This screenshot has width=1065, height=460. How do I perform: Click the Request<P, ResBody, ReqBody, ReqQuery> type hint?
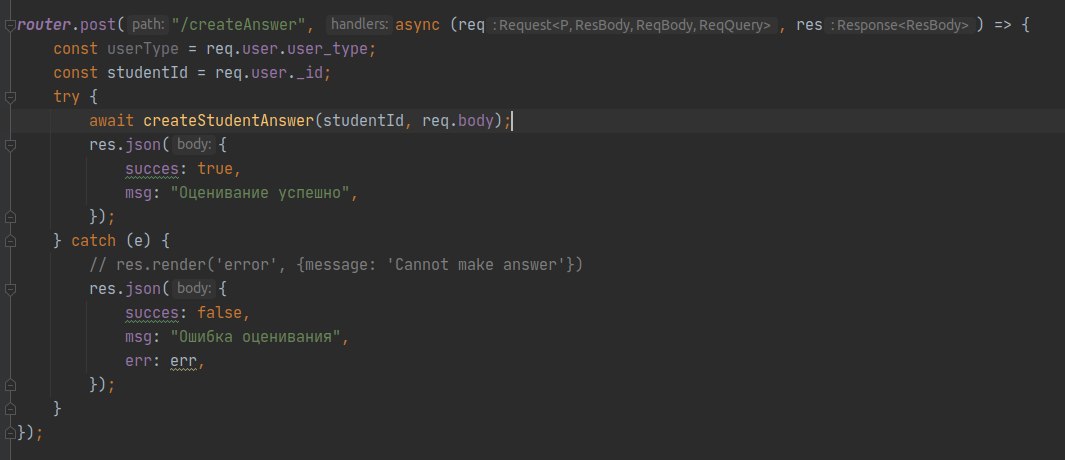[x=632, y=26]
